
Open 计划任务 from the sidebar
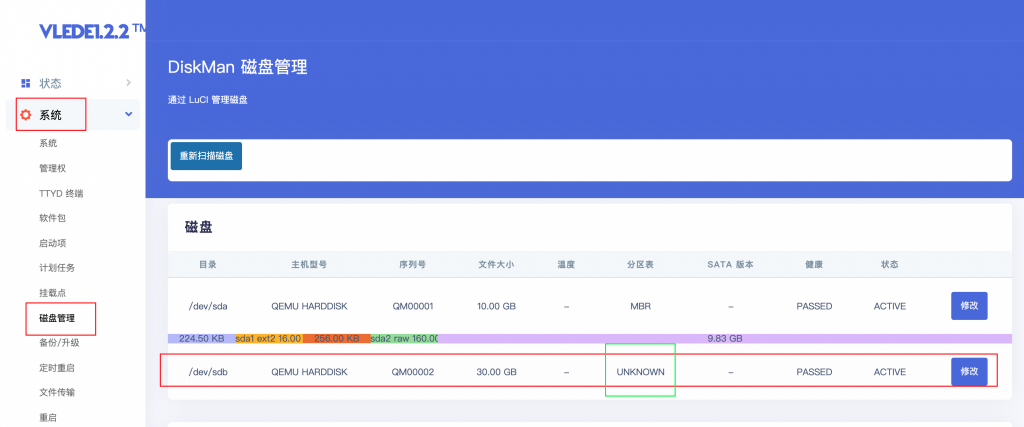(57, 268)
